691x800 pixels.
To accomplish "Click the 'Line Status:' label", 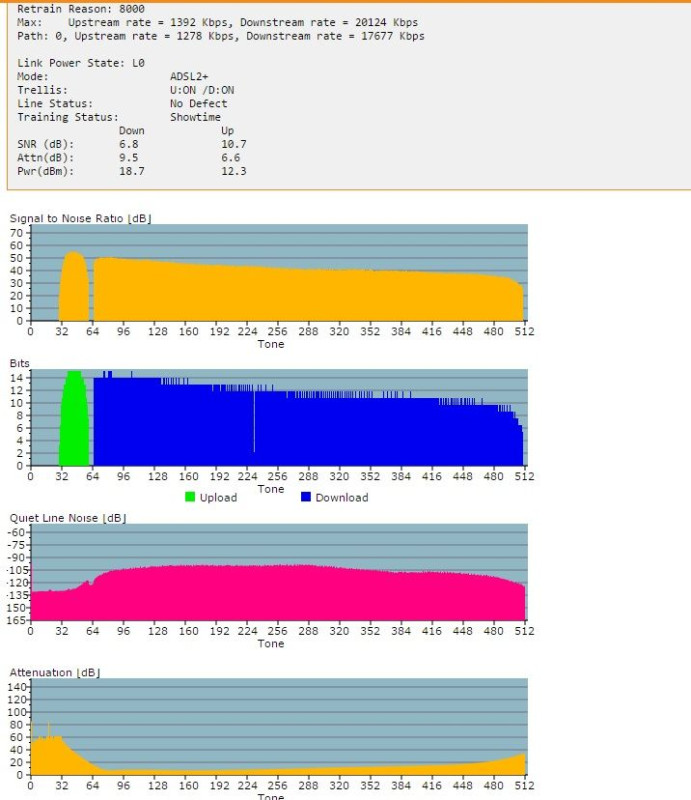I will click(55, 104).
